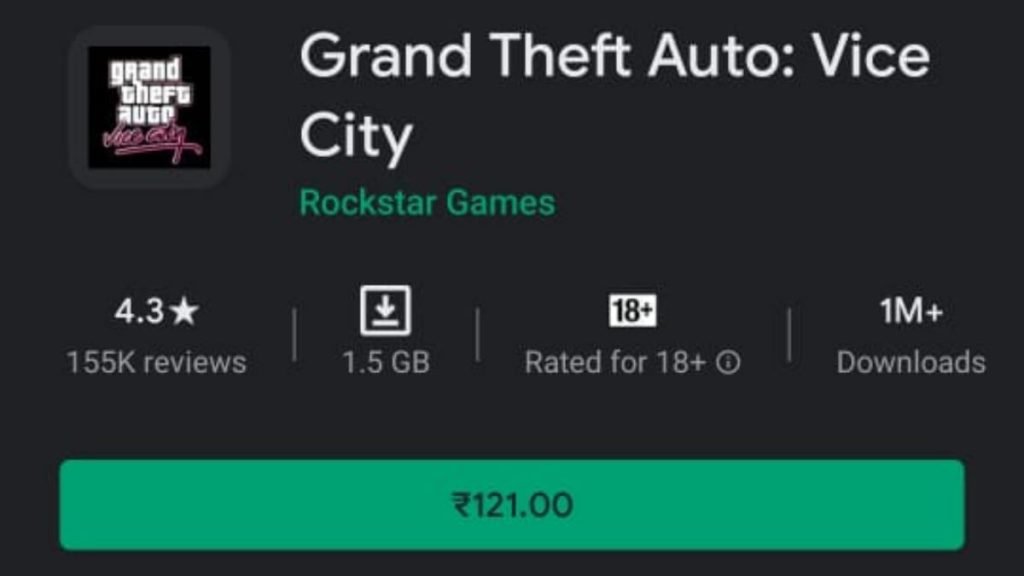This screenshot has height=576, width=1024.
Task: Click the 1M+ downloads count
Action: tap(911, 311)
